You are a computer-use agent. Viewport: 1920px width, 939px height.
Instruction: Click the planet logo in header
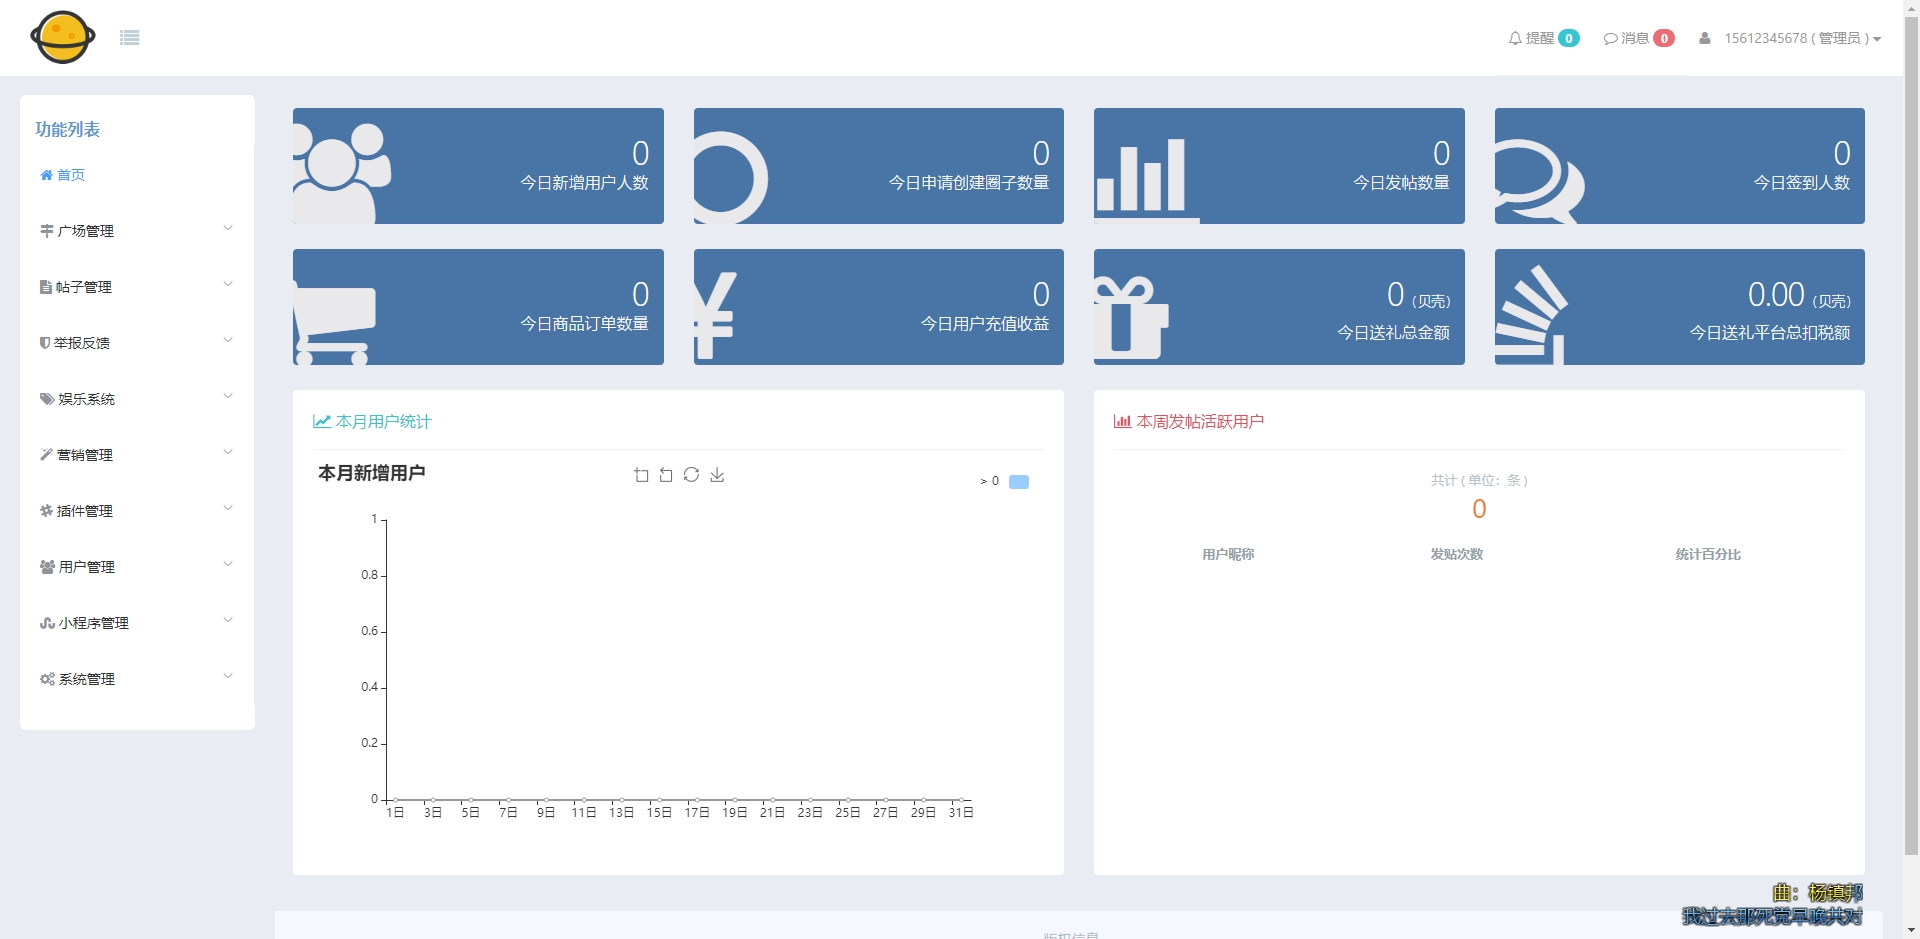click(x=63, y=38)
